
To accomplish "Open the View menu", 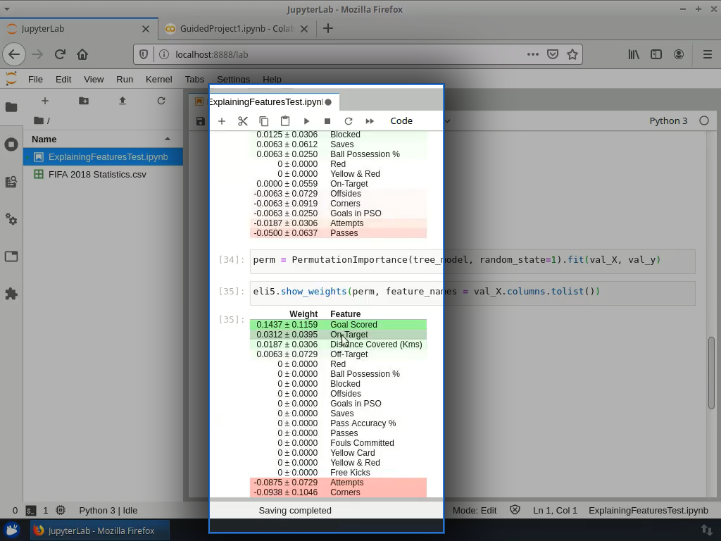I will click(94, 79).
